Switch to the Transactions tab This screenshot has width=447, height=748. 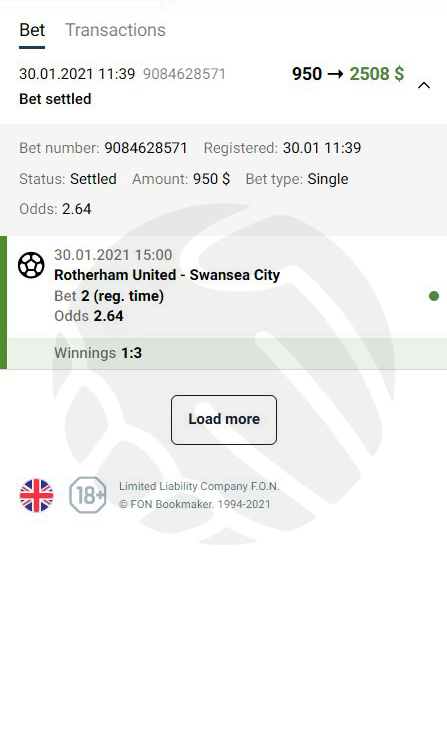115,30
